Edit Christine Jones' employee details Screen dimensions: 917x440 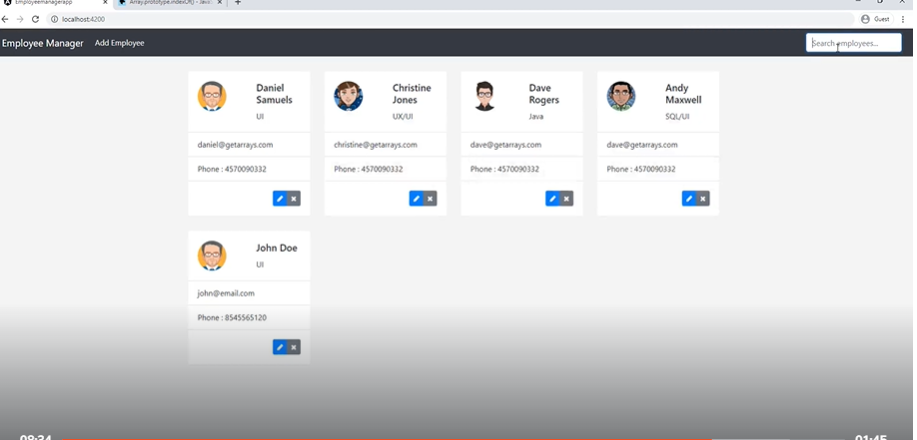415,199
